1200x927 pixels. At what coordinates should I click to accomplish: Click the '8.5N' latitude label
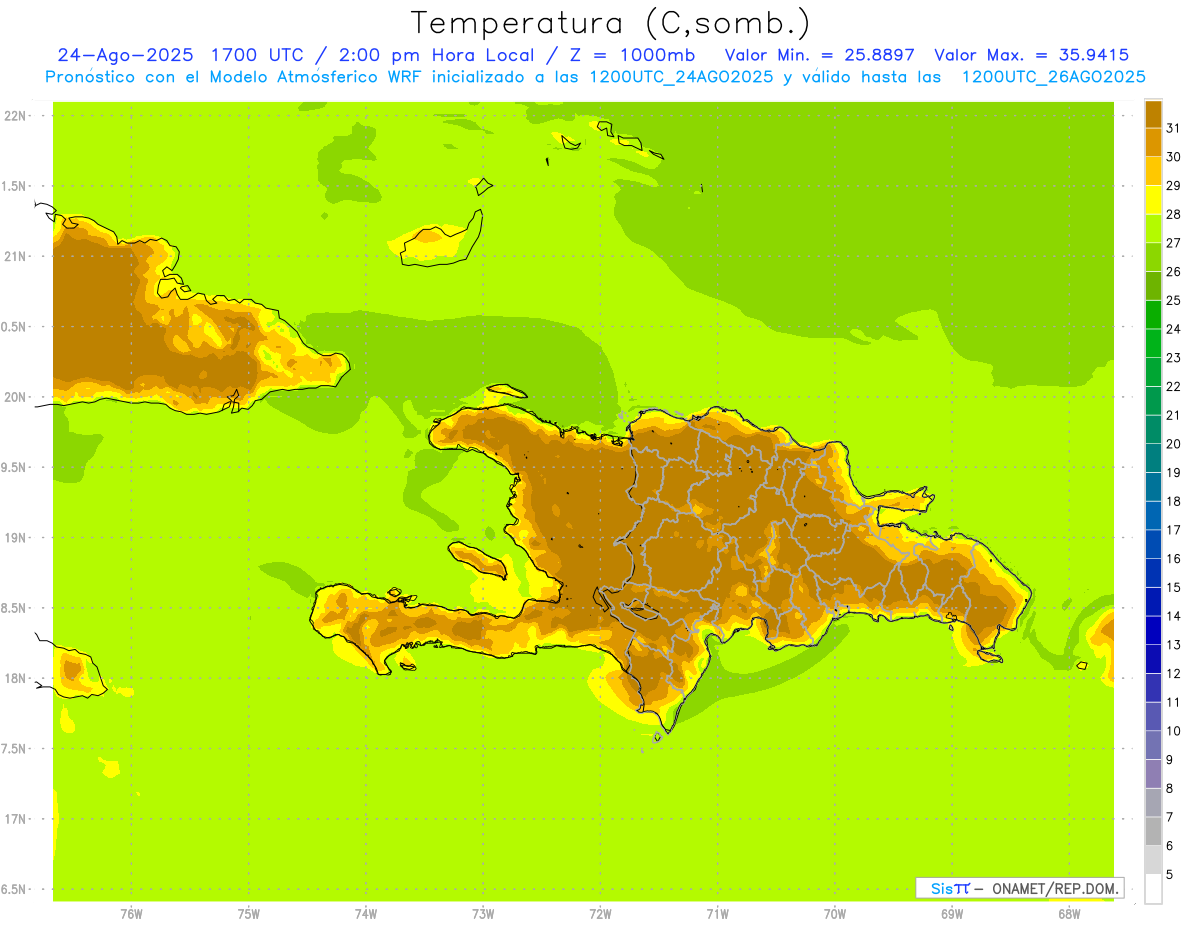tap(15, 608)
